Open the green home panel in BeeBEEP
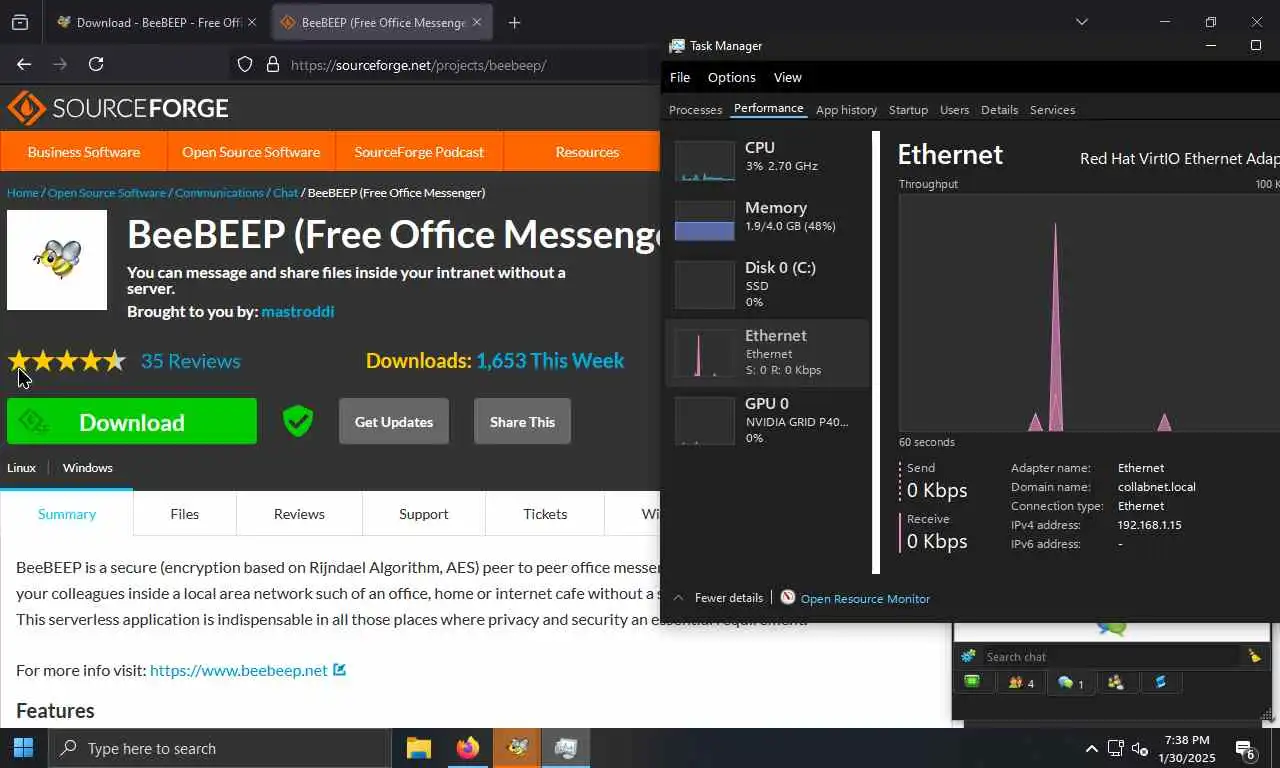 (x=972, y=682)
